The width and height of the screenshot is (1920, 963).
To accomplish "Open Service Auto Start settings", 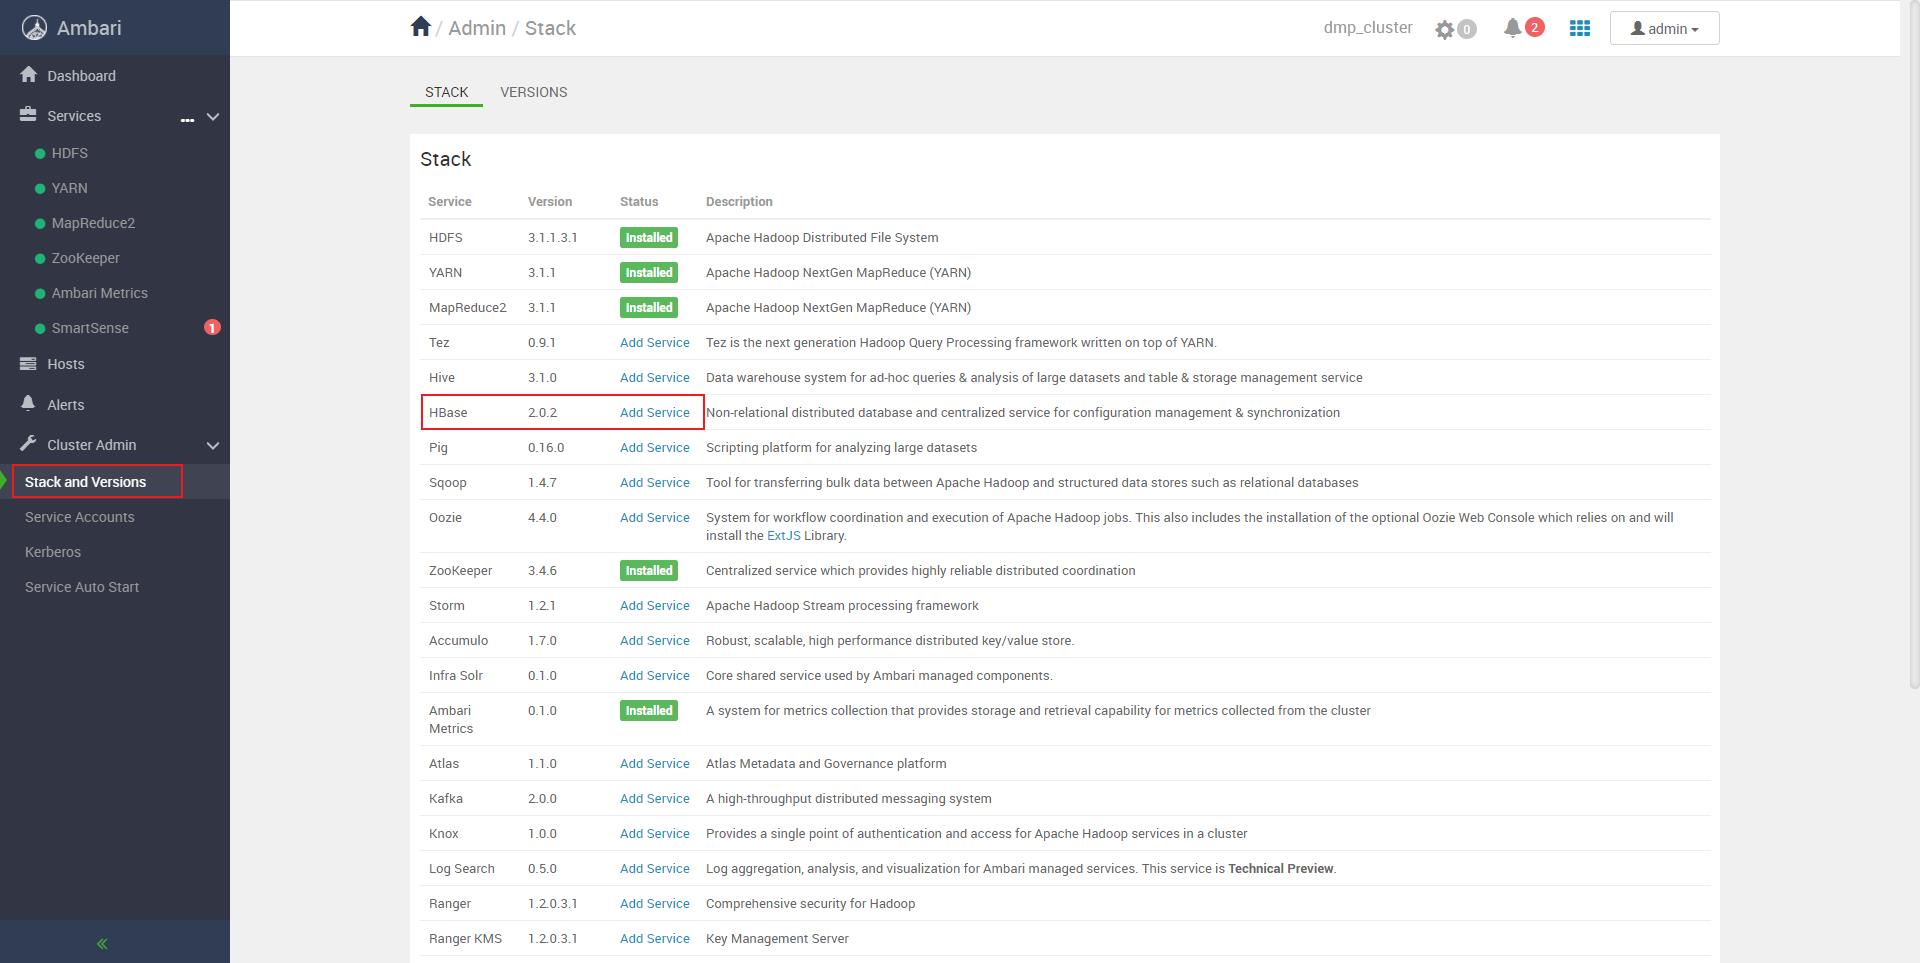I will click(82, 587).
